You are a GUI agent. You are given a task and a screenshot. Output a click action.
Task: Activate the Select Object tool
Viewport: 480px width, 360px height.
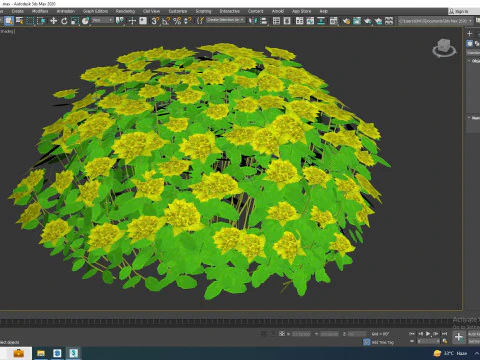[x=9, y=21]
